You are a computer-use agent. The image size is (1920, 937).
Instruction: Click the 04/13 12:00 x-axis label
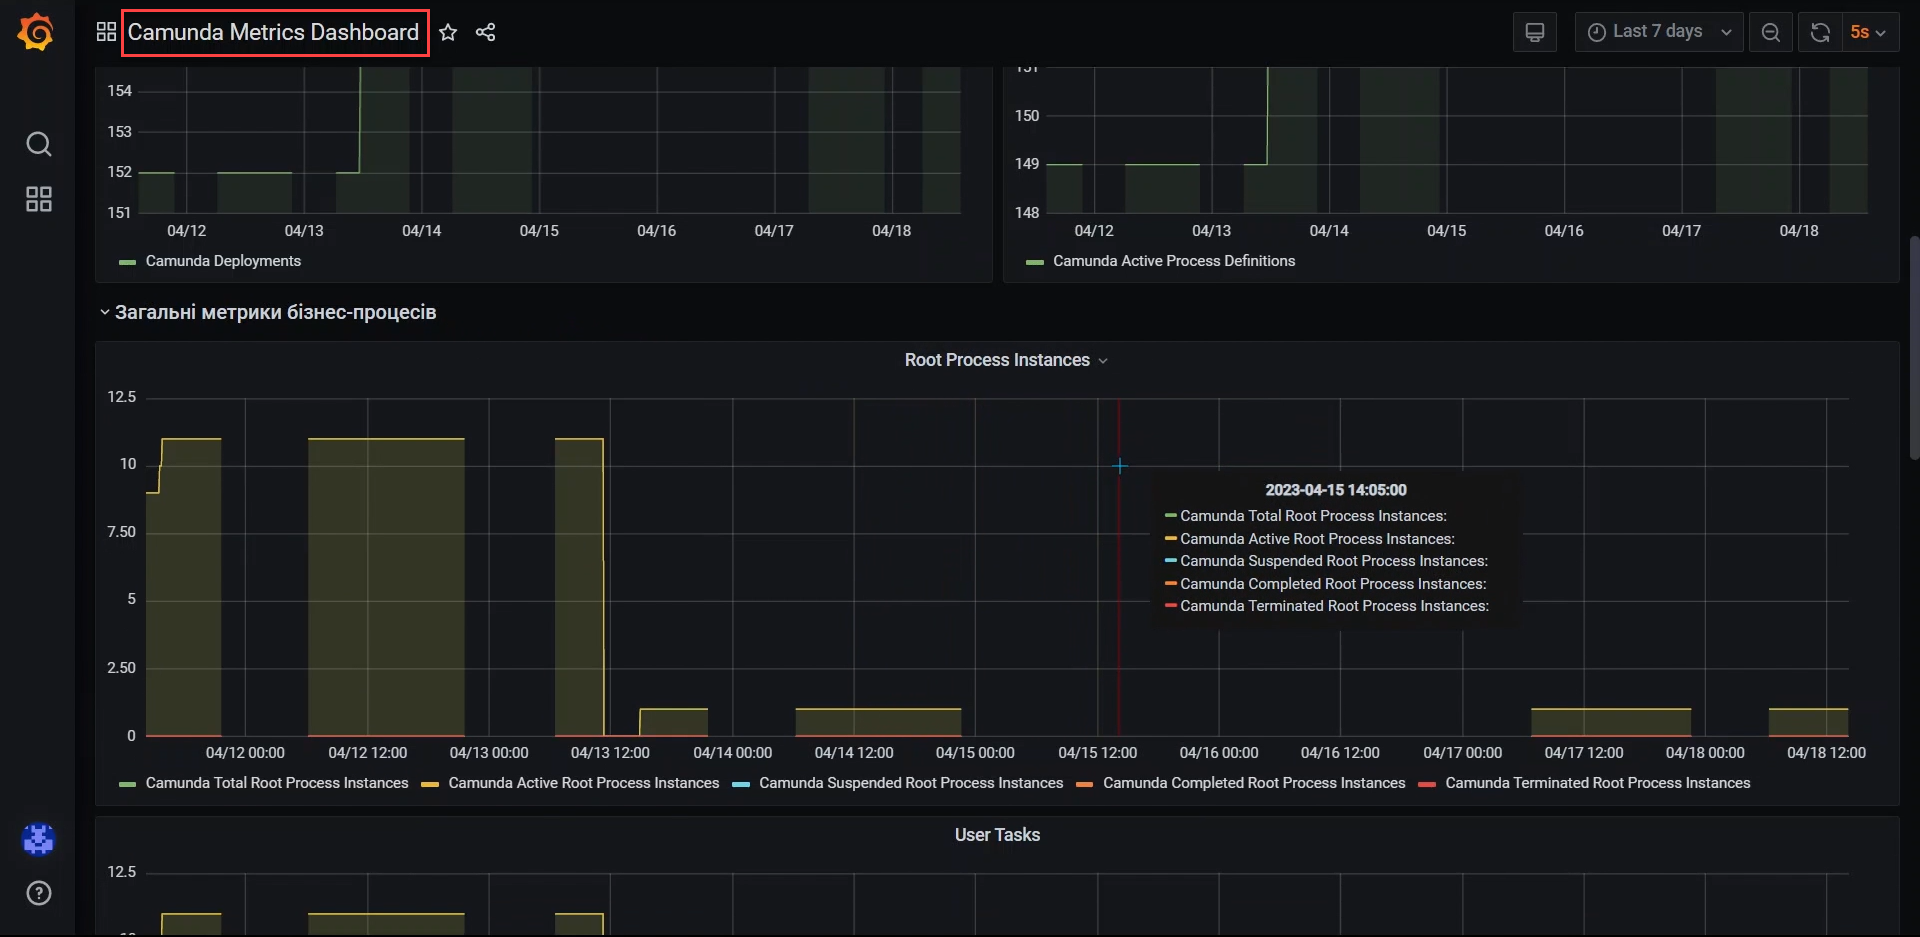tap(610, 753)
